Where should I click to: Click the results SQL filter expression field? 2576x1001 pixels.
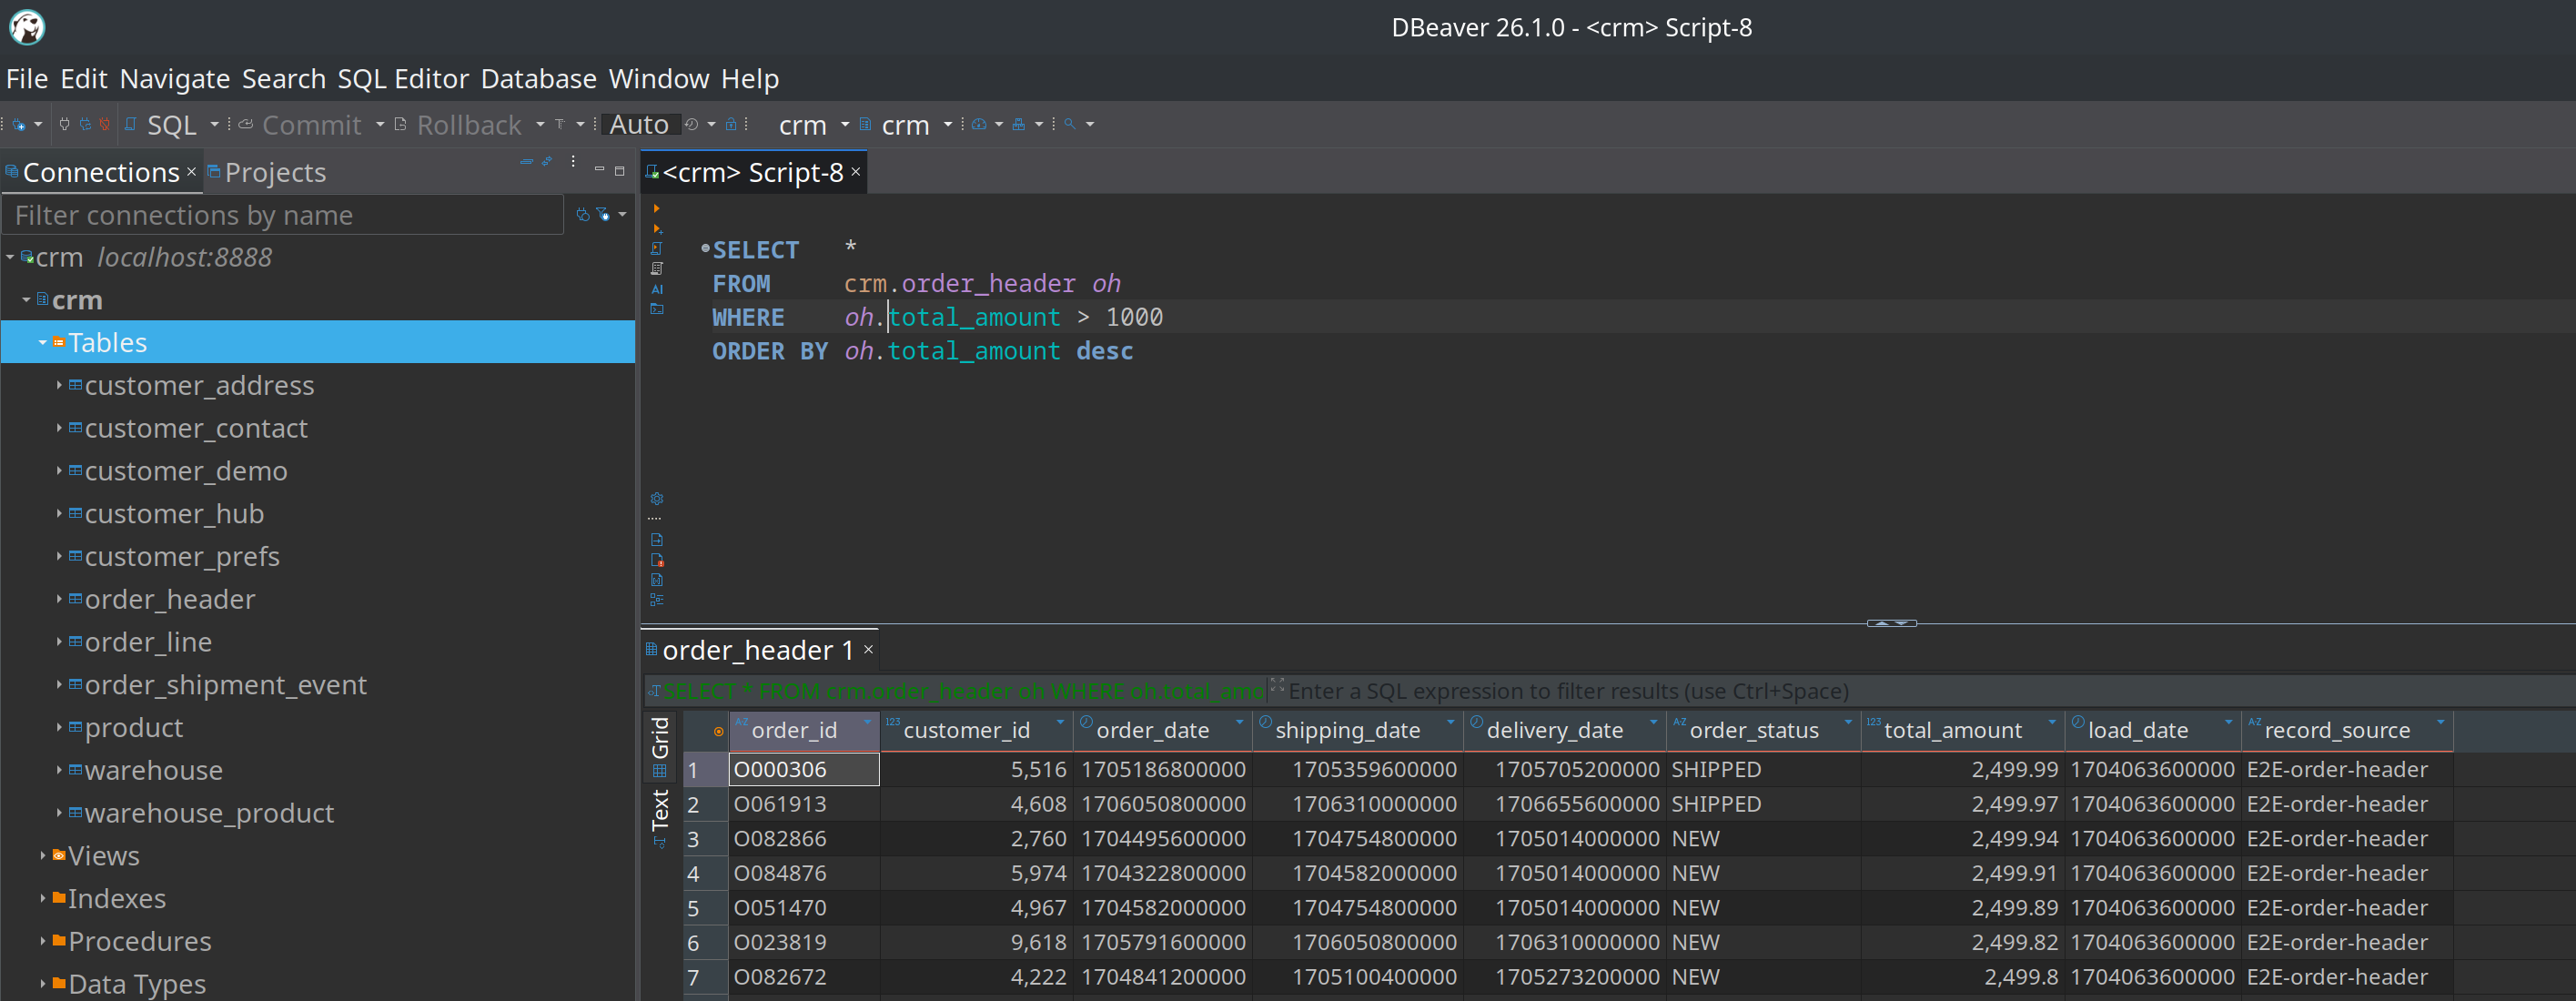coord(1920,691)
